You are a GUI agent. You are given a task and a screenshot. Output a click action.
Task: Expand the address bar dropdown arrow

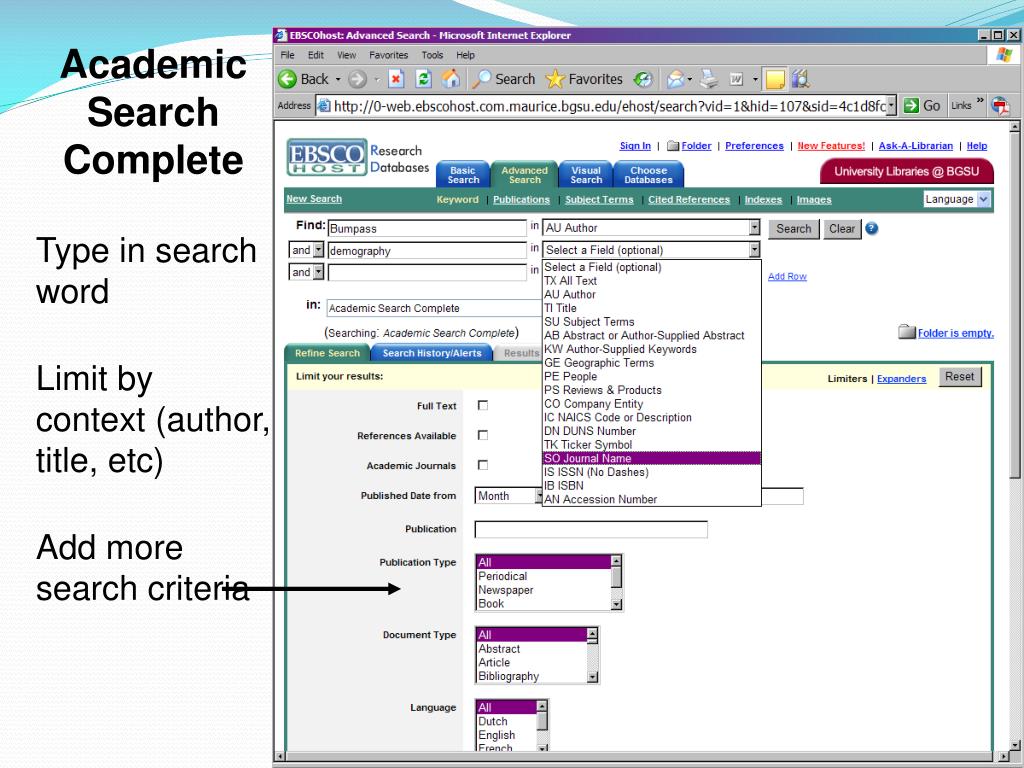point(891,106)
